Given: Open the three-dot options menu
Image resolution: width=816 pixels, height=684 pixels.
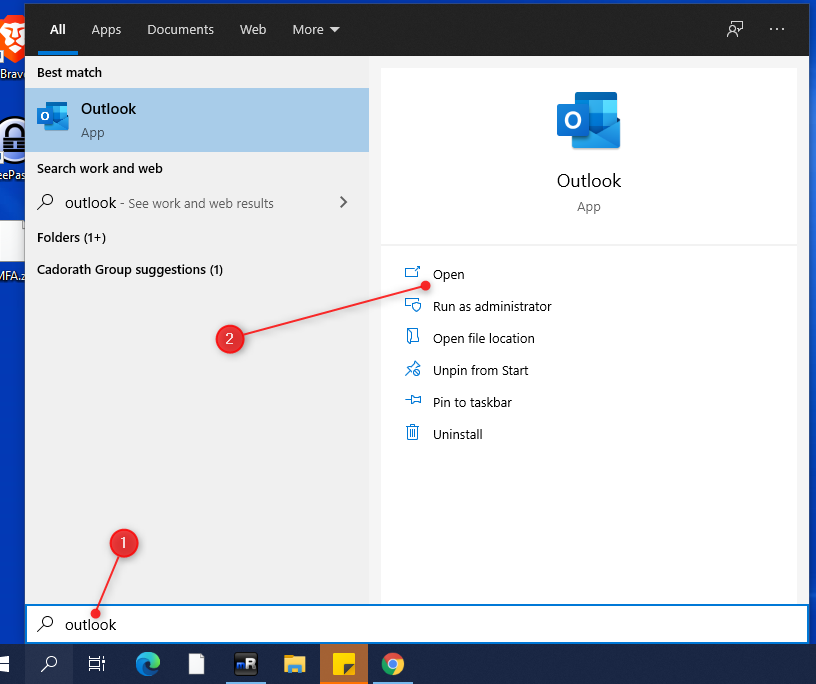Looking at the screenshot, I should pos(776,29).
